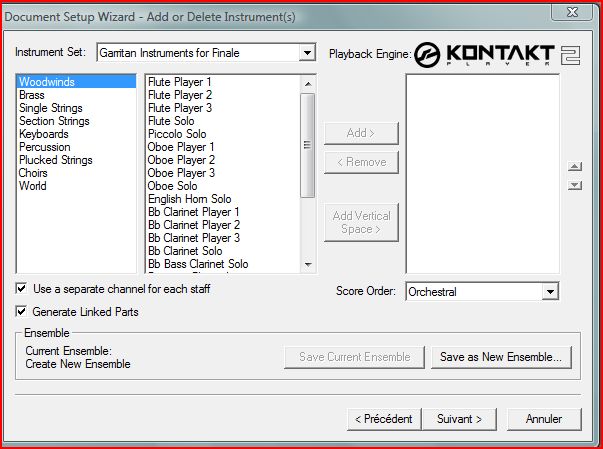
Task: Click the move-down arrow beside the instrument list
Action: tap(574, 185)
